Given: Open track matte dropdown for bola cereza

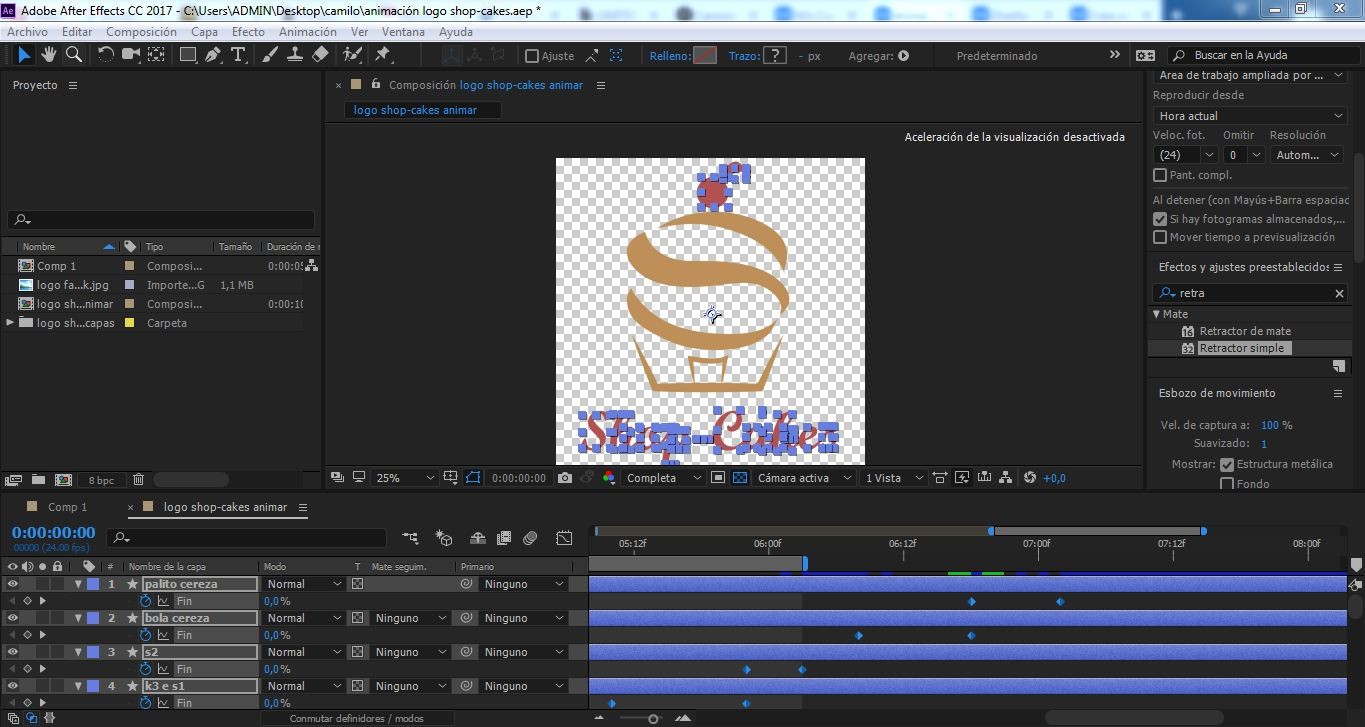Looking at the screenshot, I should 409,618.
